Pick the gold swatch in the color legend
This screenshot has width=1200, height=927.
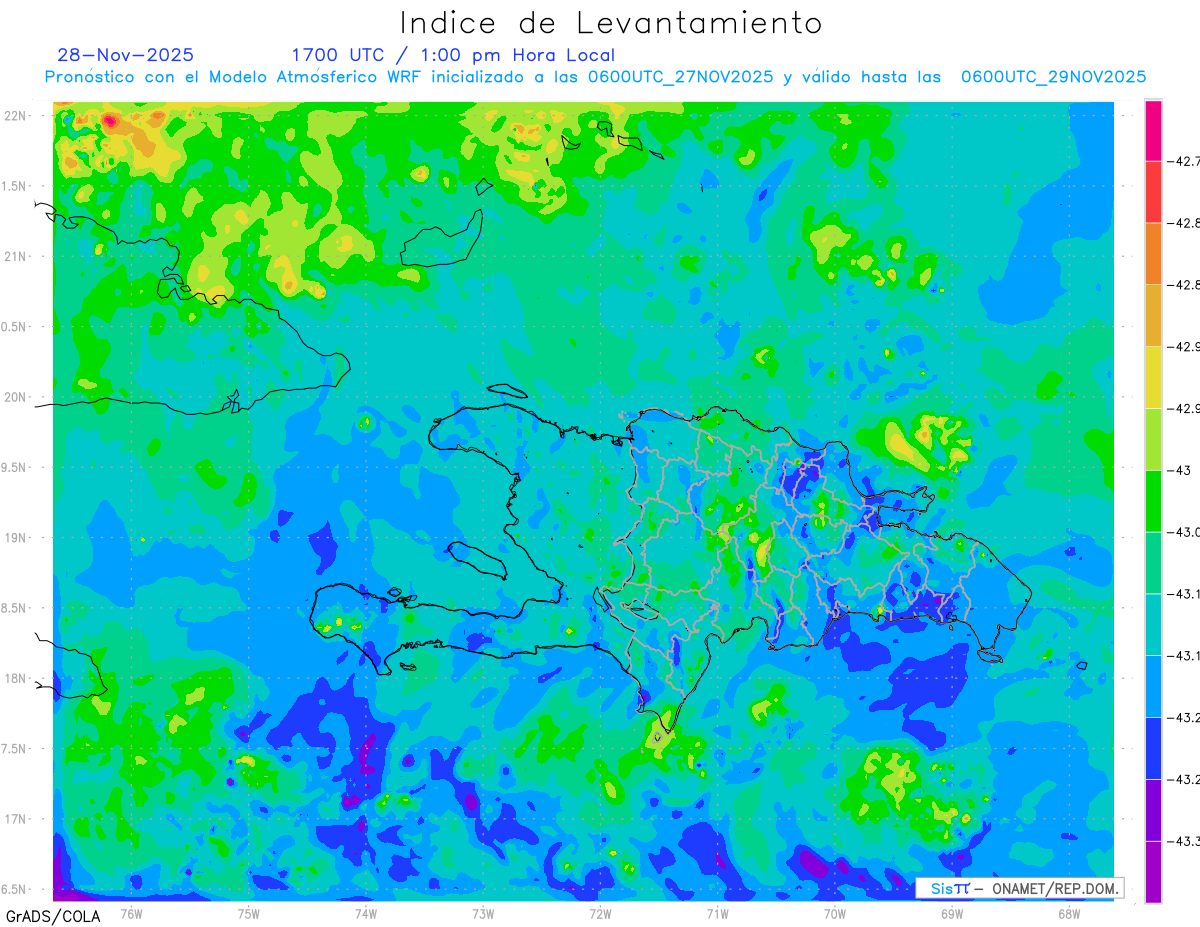[x=1153, y=315]
